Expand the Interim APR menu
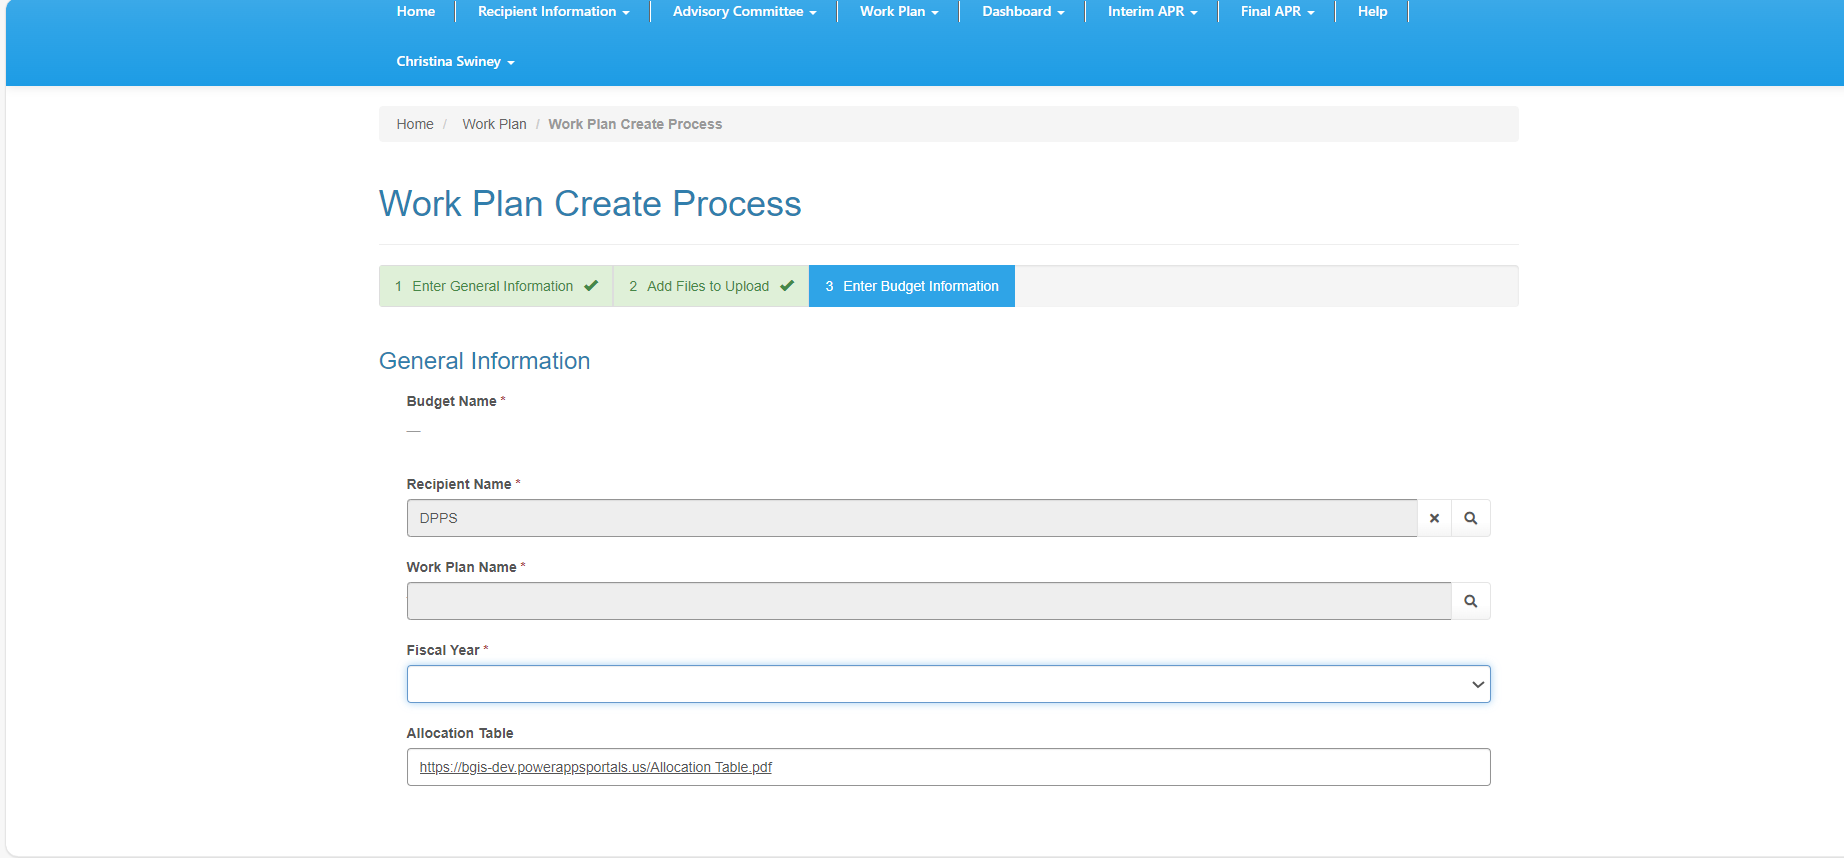 point(1152,12)
